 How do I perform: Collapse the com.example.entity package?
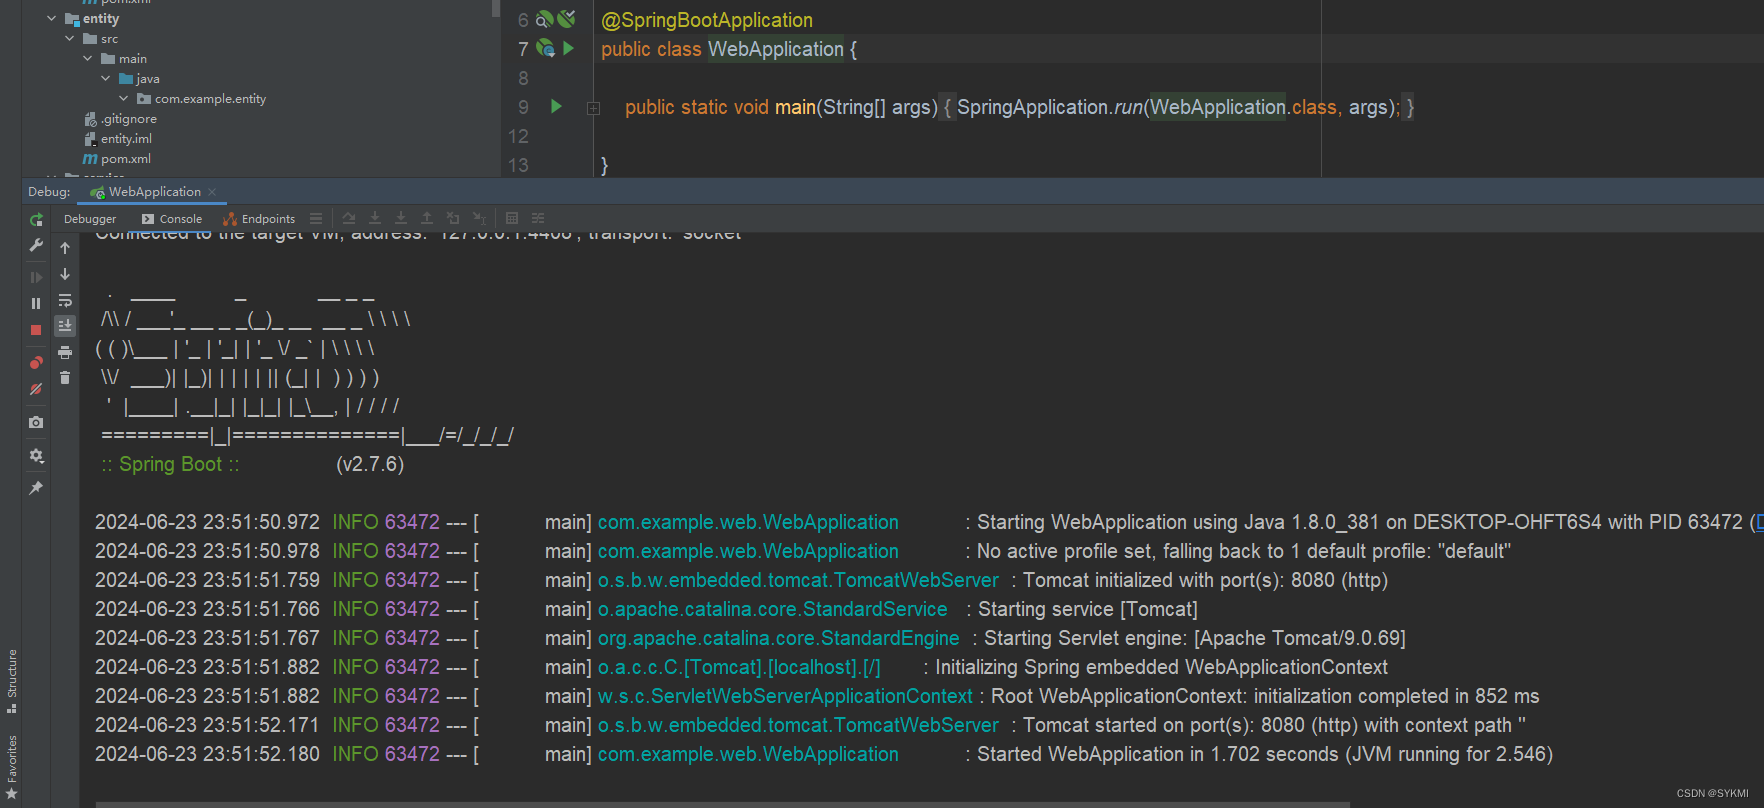coord(124,99)
